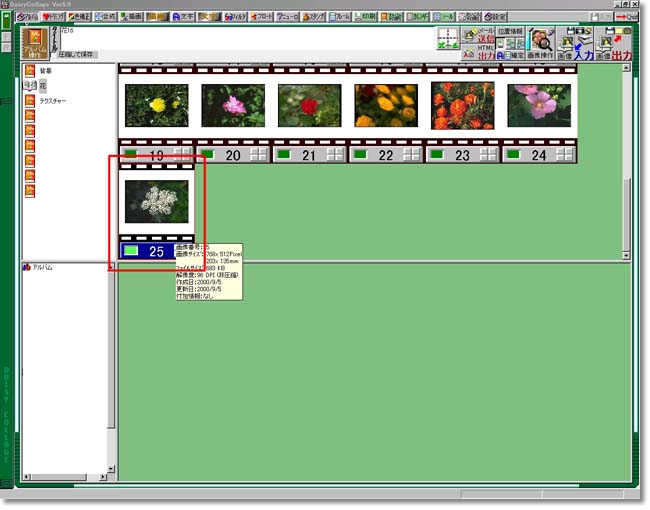Click the 画像 出力 output icon
650x510 pixels.
point(614,44)
